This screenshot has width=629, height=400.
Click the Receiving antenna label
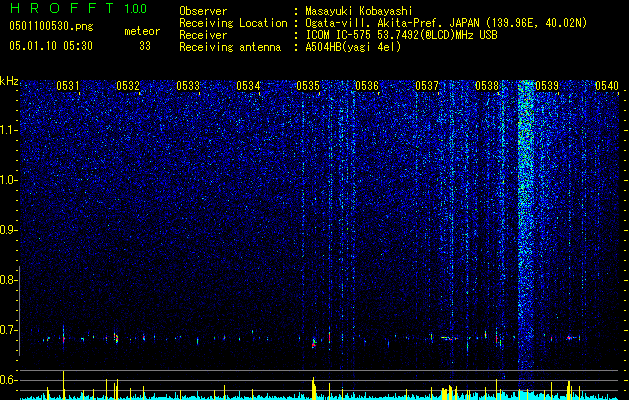pyautogui.click(x=230, y=47)
